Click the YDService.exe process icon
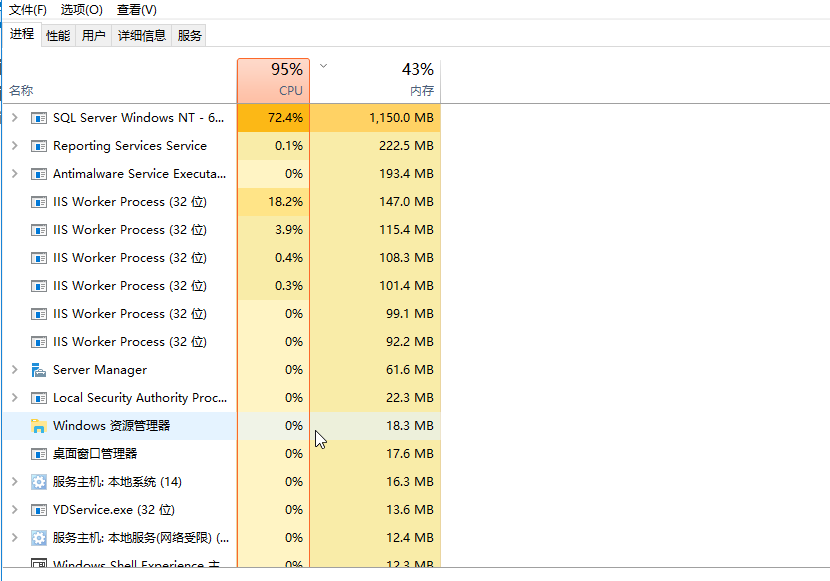This screenshot has width=830, height=581. coord(39,510)
